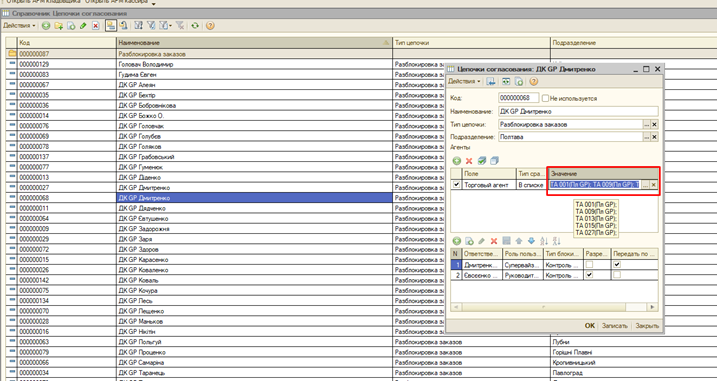Uncheck the Торговый агент filter row checkbox

click(456, 185)
